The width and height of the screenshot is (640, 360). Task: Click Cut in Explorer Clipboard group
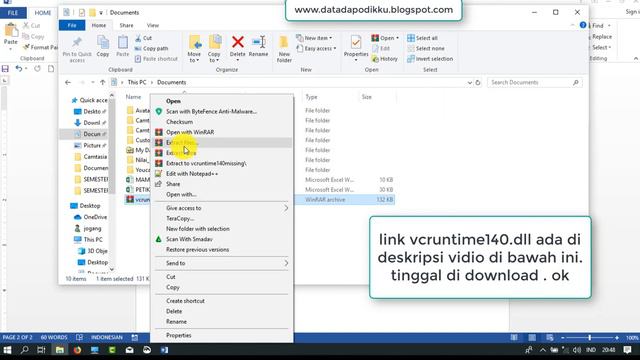click(143, 38)
